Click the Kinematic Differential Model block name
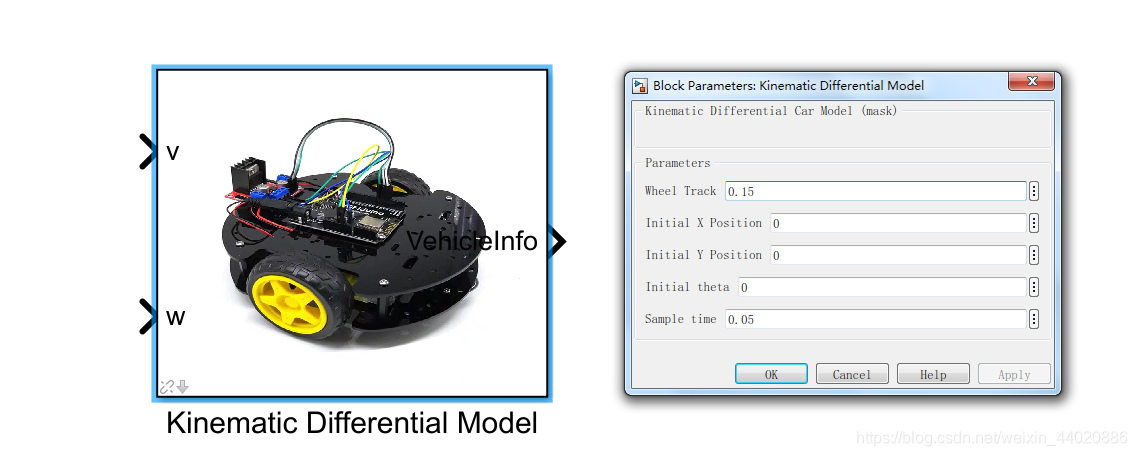Viewport: 1137px width, 456px height. 352,423
